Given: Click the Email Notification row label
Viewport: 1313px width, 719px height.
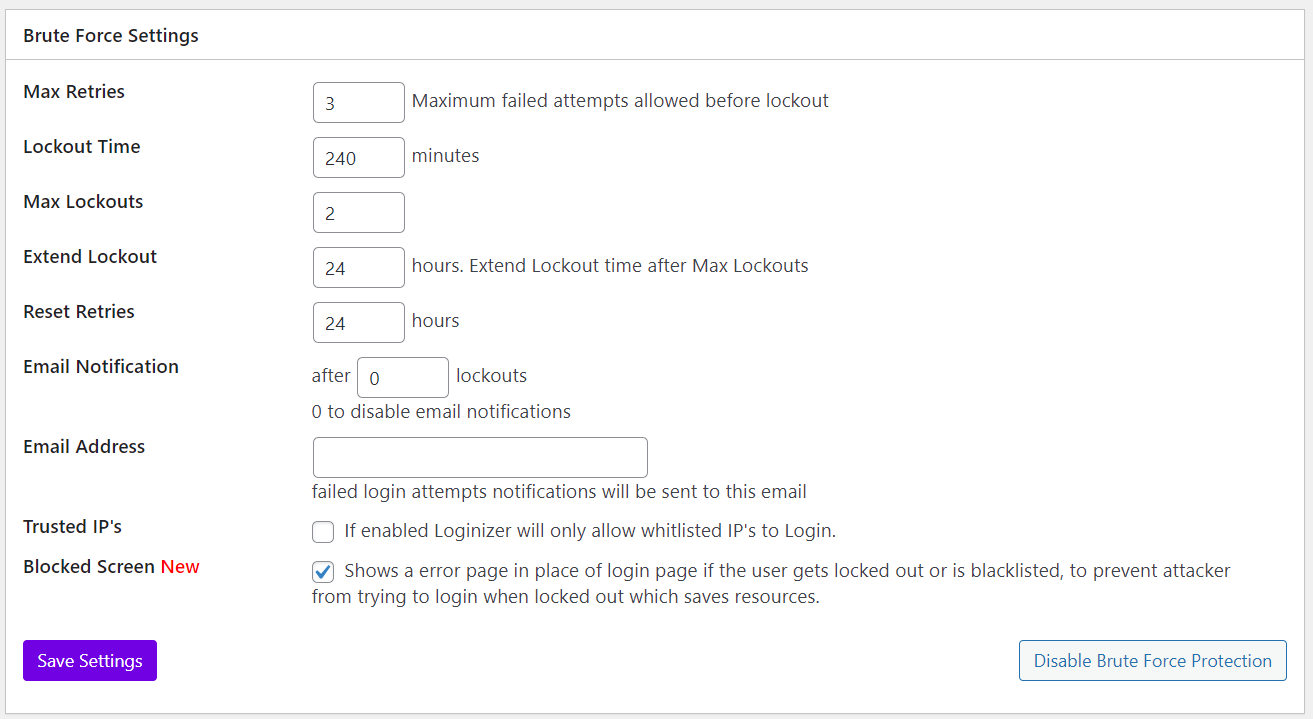Looking at the screenshot, I should click(101, 367).
